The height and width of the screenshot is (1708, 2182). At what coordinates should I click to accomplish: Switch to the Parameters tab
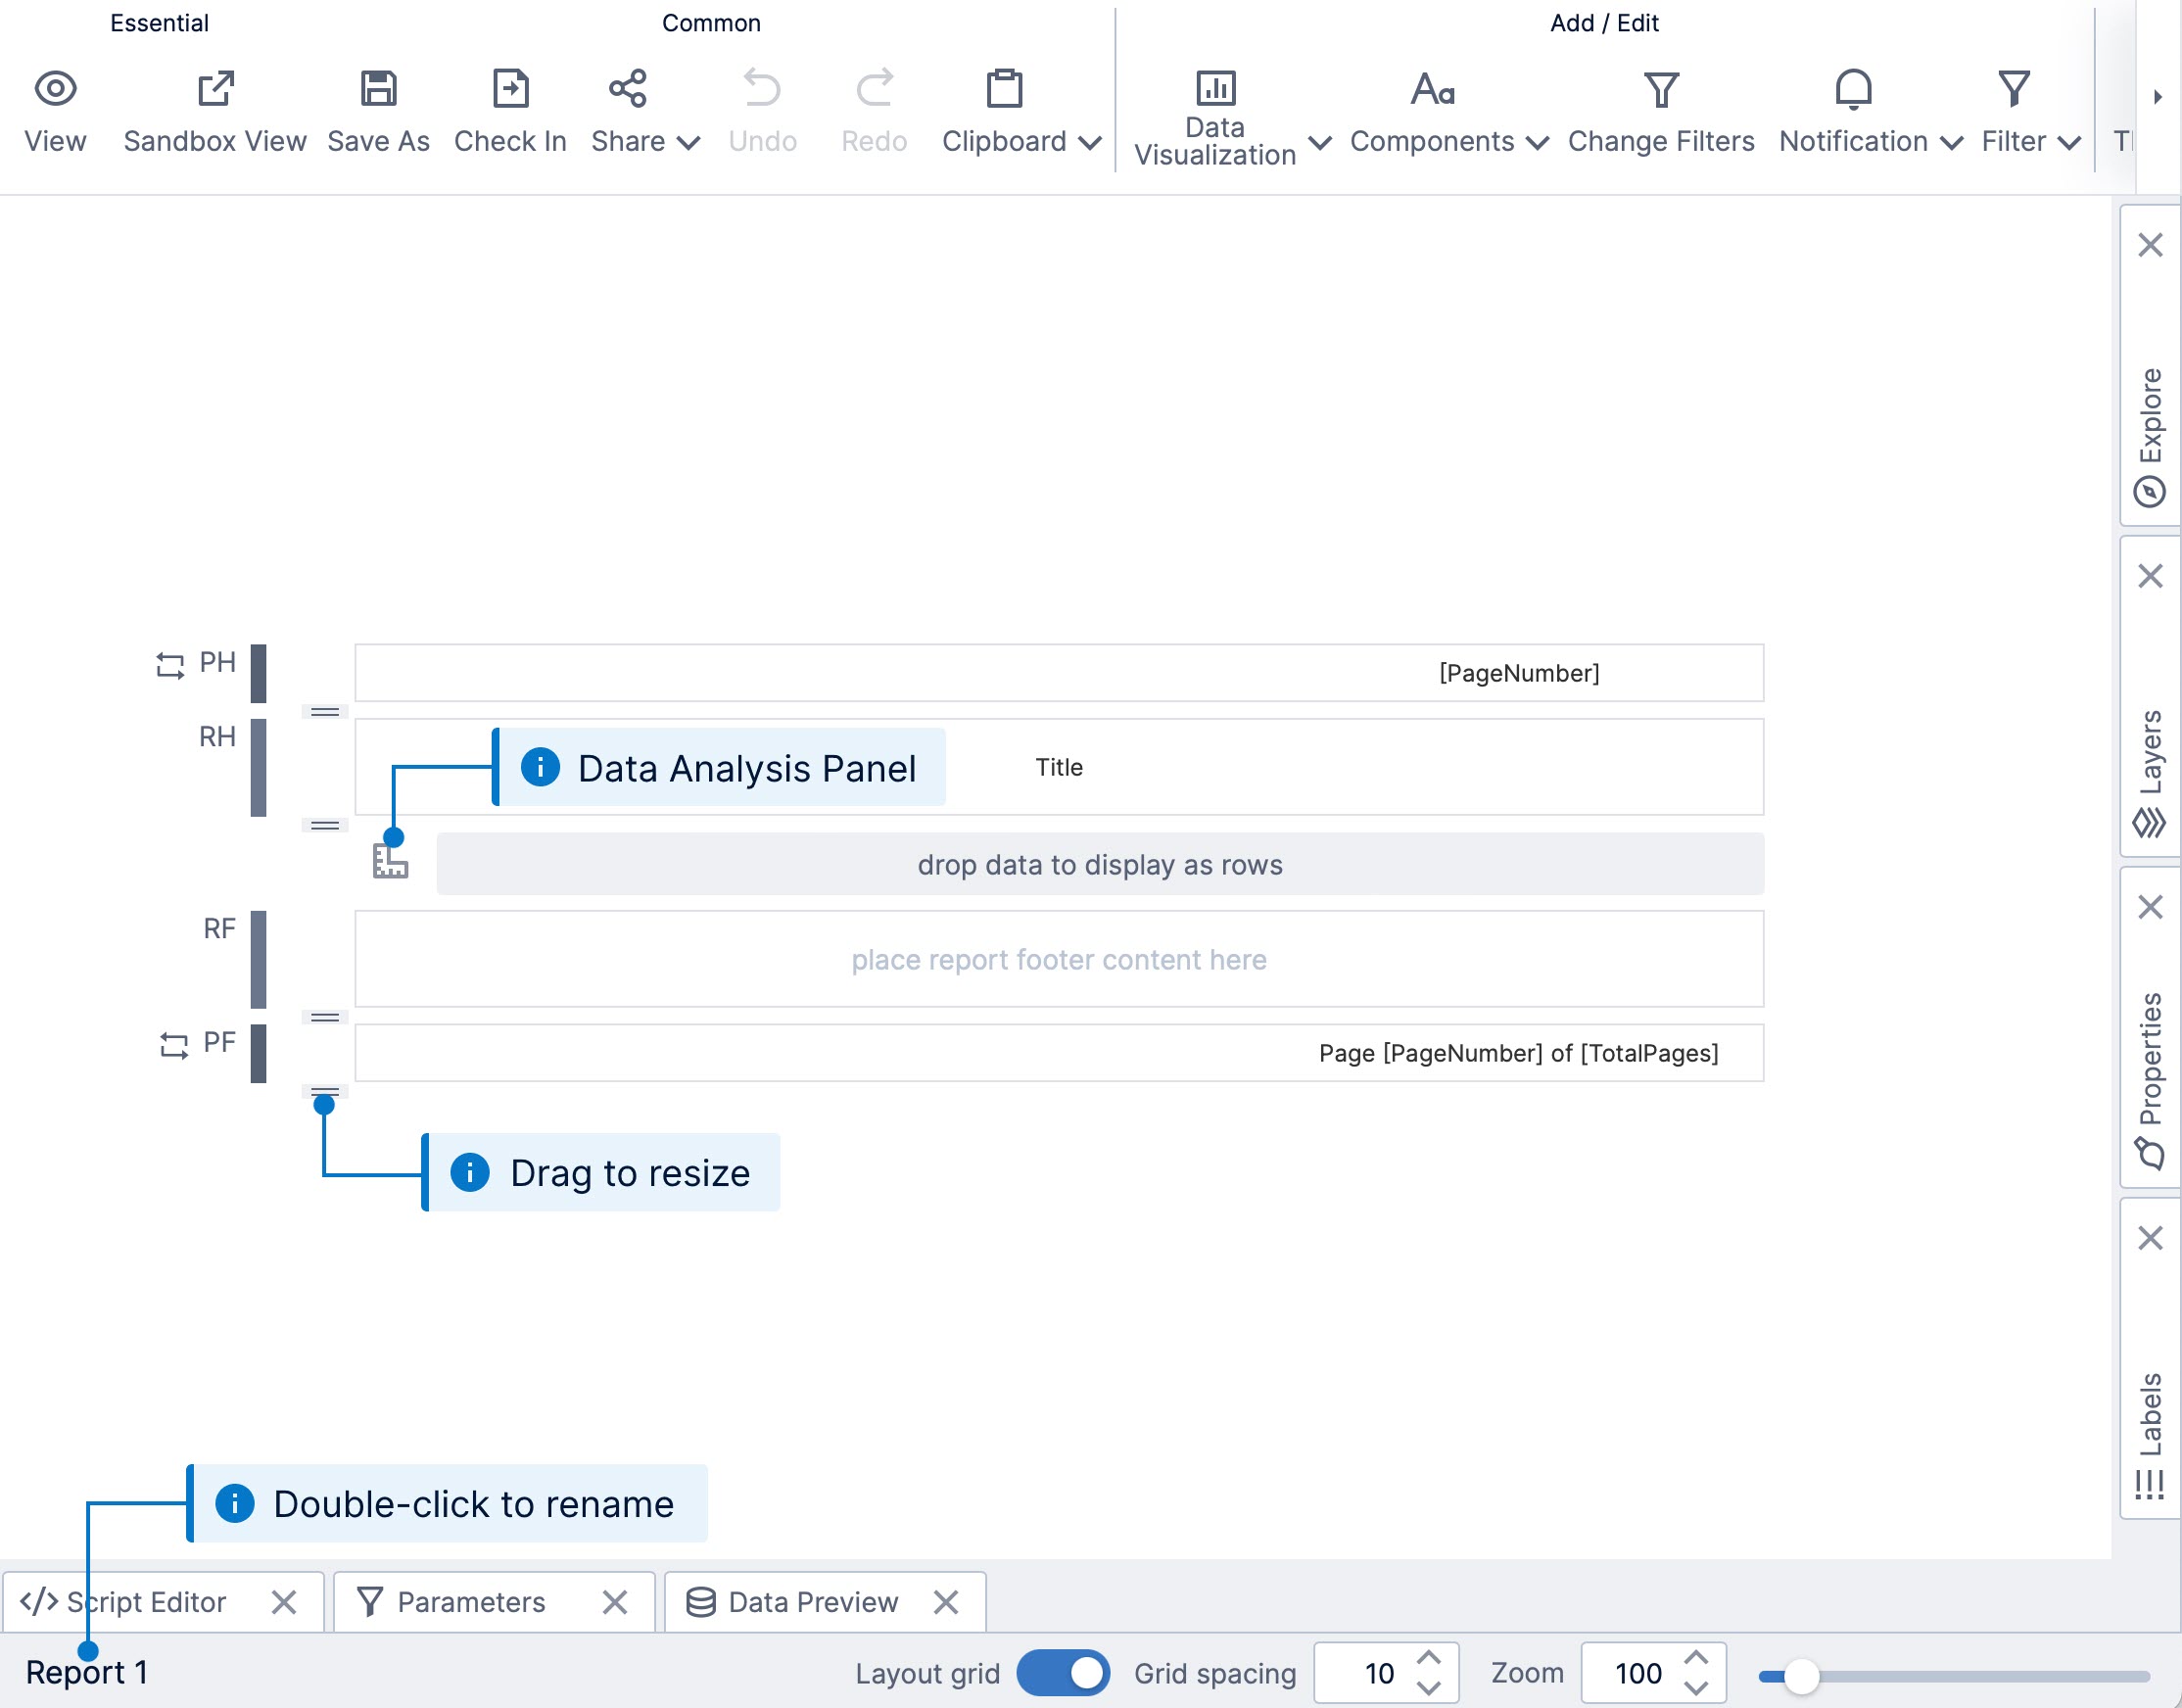click(471, 1602)
